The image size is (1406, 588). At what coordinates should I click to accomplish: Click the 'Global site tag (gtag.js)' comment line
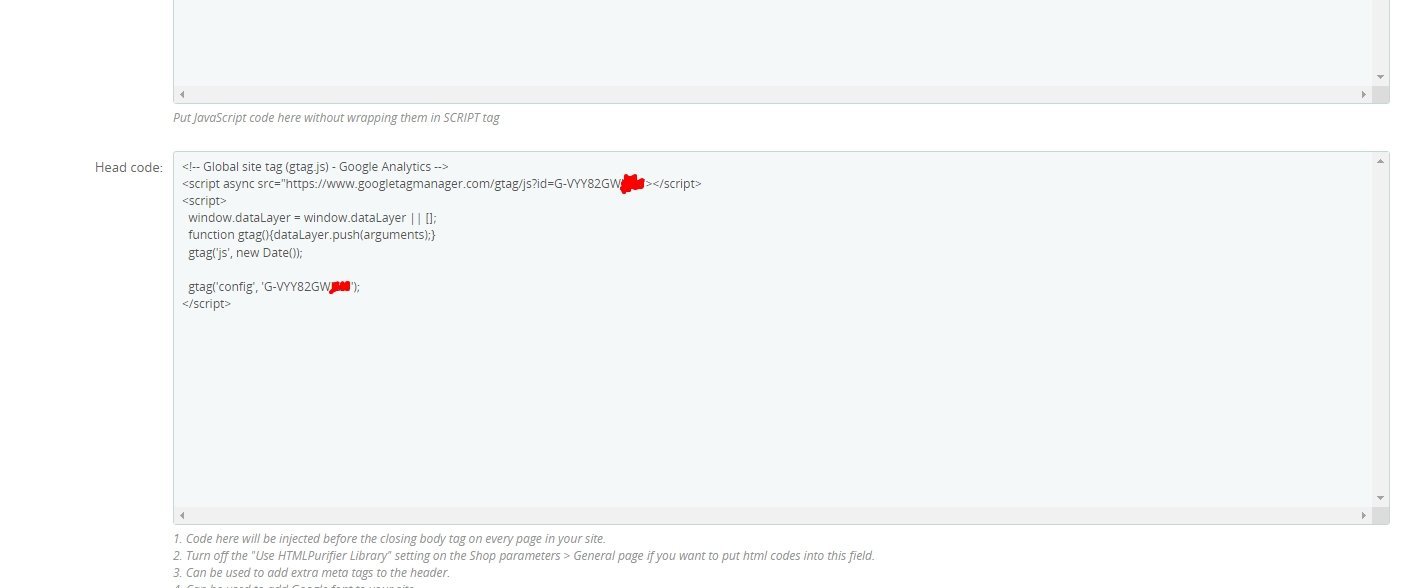(x=315, y=167)
